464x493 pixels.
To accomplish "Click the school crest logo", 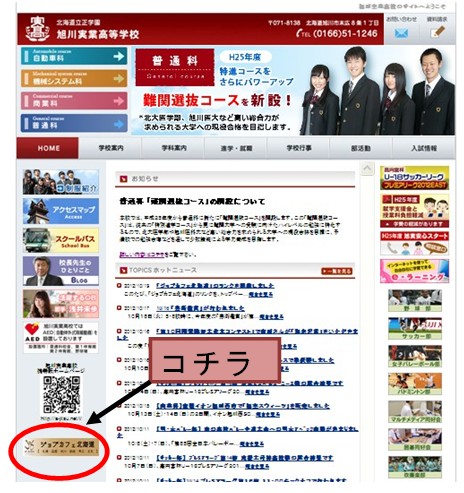I will [37, 29].
